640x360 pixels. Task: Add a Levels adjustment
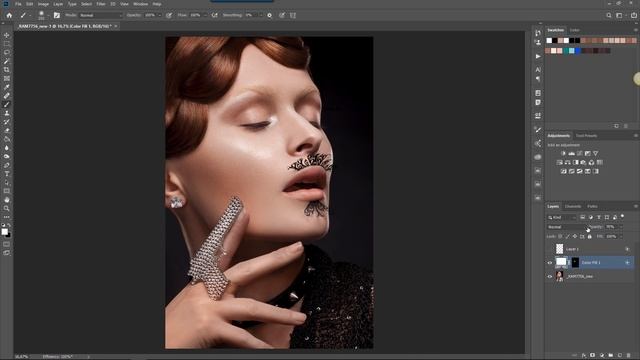pos(571,153)
